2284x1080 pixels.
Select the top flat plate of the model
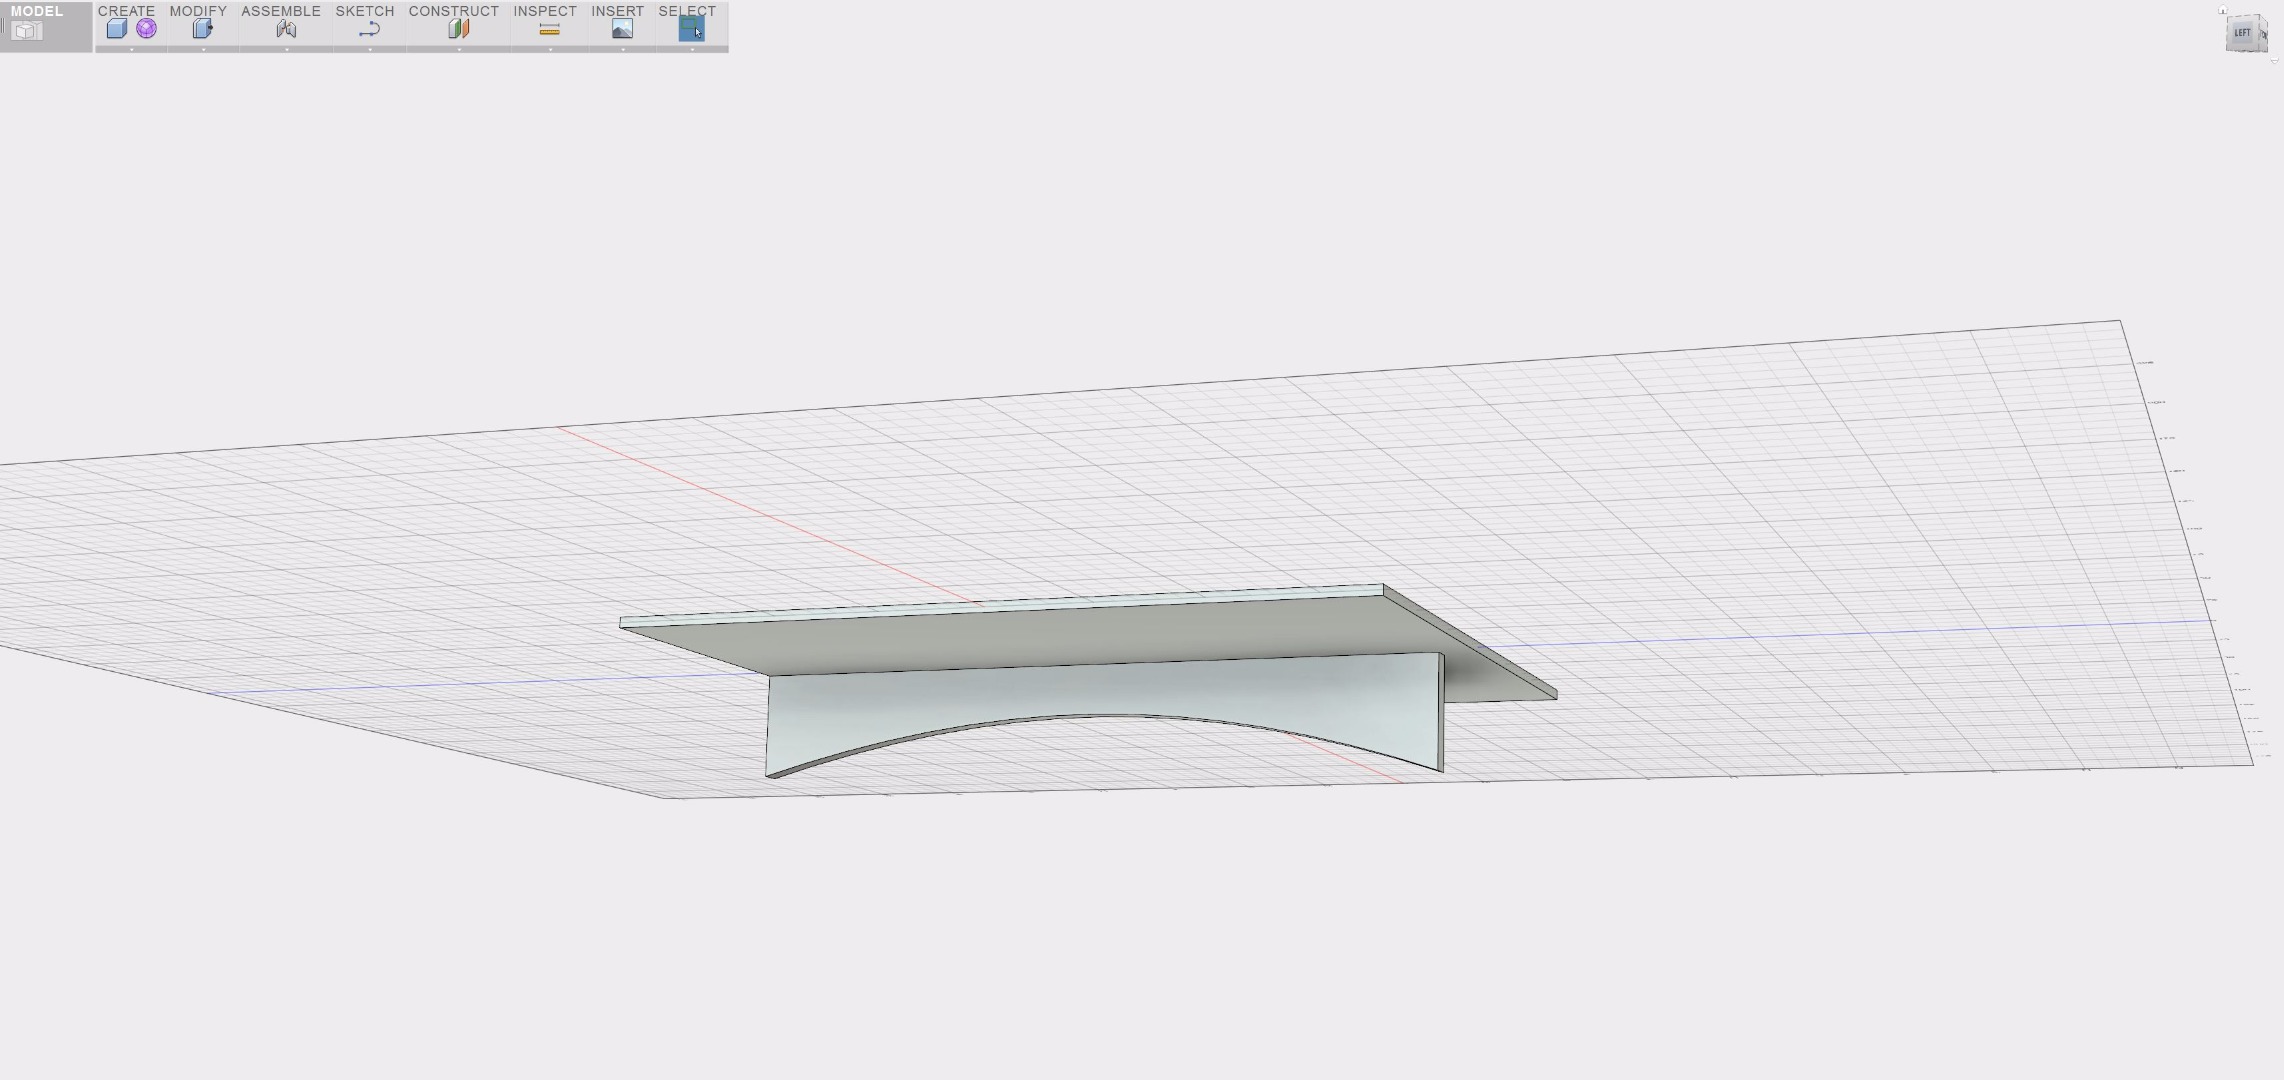1080,636
